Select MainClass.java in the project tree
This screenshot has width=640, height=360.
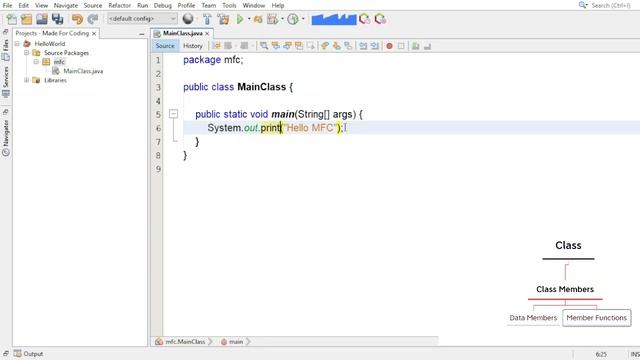click(83, 71)
